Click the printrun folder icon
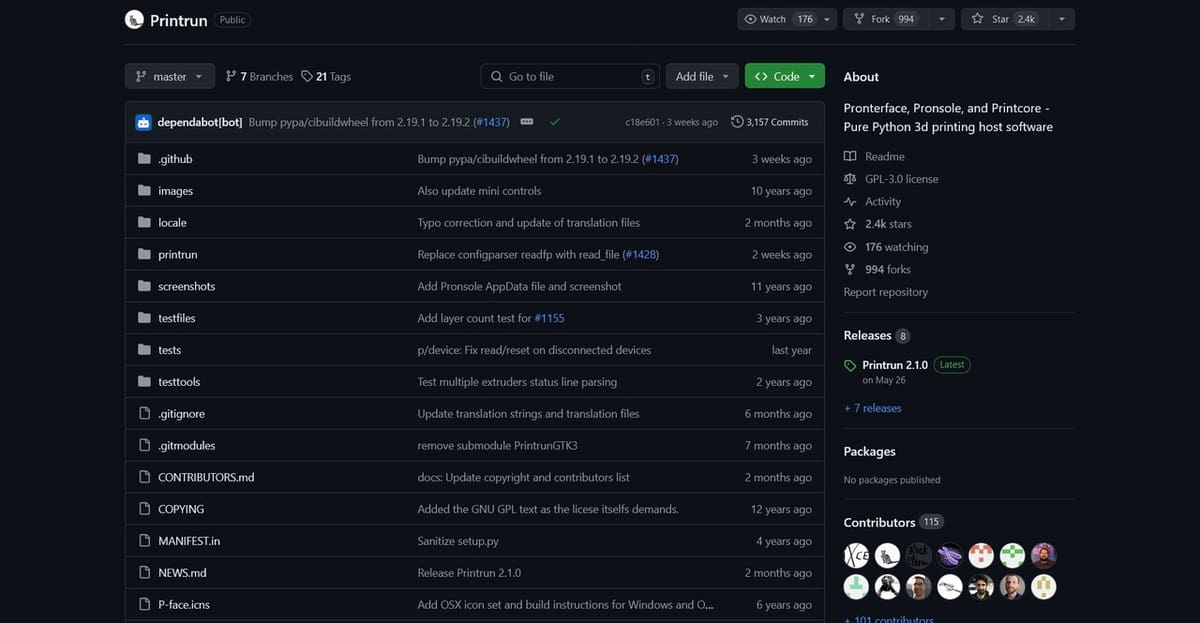 coord(144,254)
